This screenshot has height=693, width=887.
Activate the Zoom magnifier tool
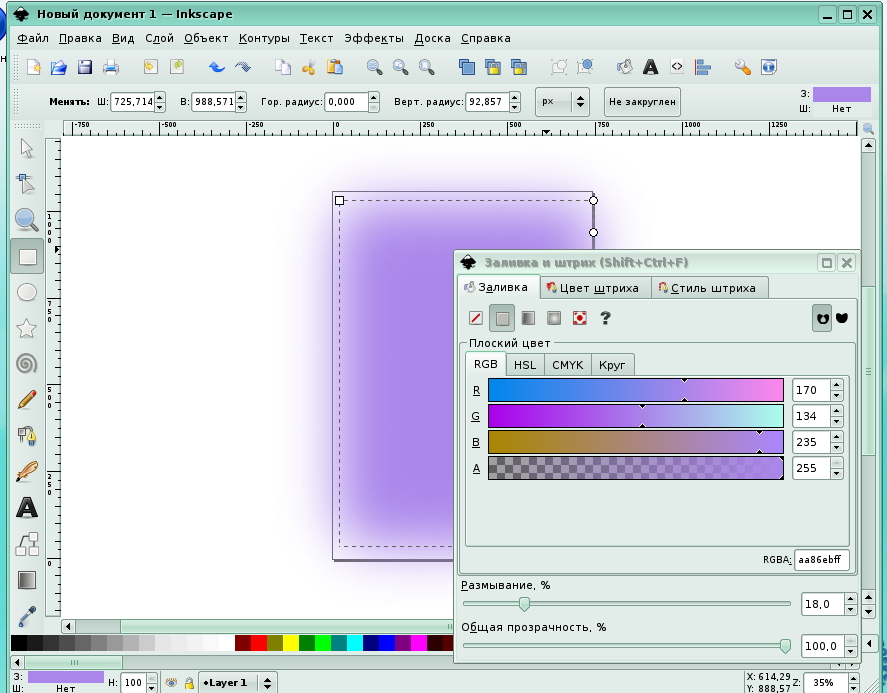[27, 220]
